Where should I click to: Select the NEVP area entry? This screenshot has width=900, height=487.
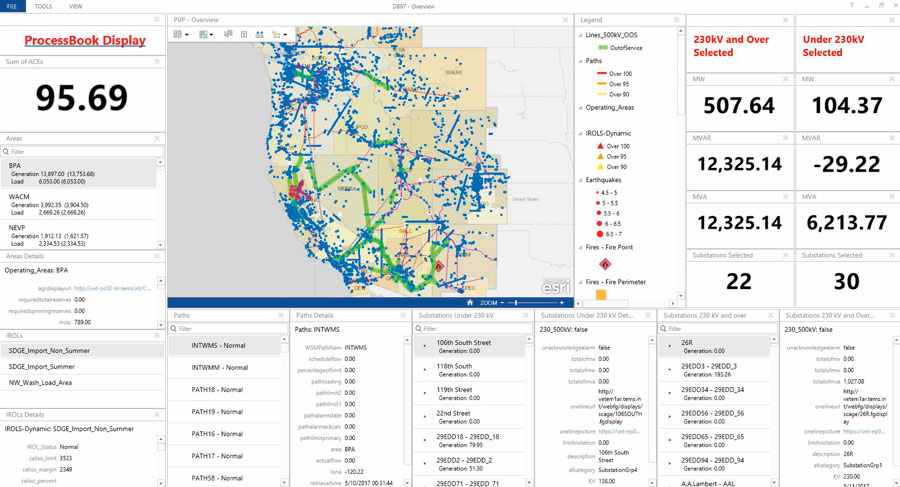click(x=78, y=235)
